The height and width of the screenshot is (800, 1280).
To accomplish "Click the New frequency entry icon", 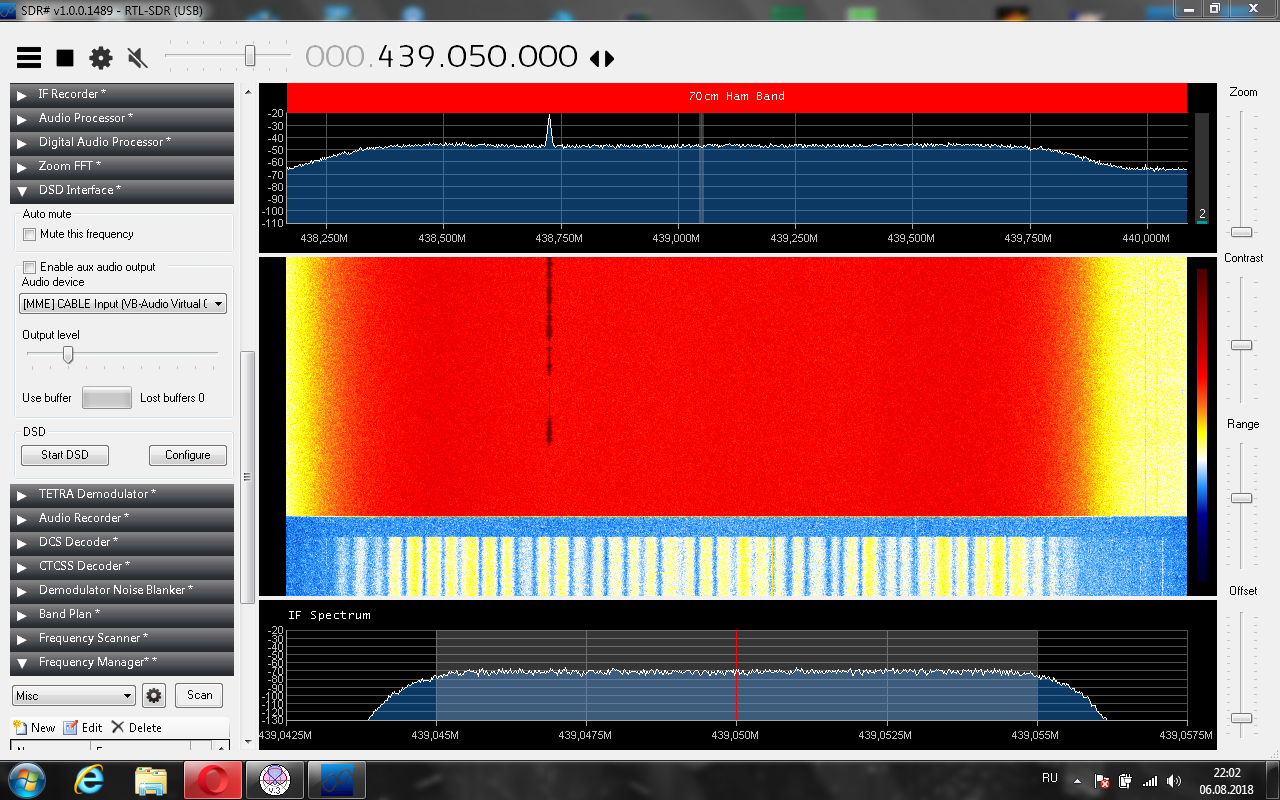I will tap(34, 727).
